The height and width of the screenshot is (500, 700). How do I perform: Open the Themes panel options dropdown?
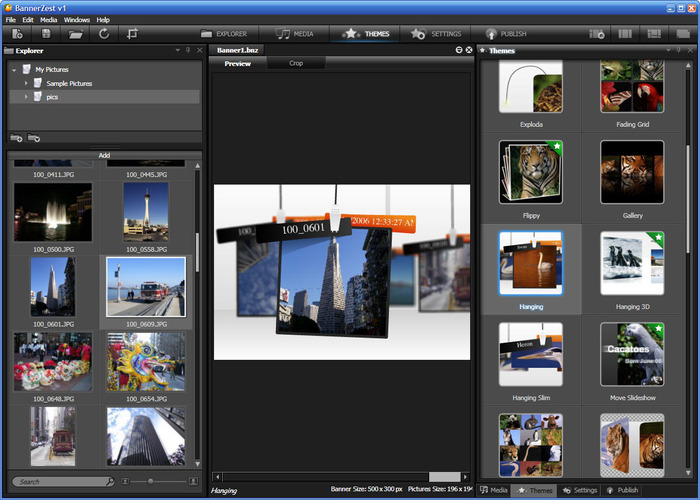tap(668, 50)
